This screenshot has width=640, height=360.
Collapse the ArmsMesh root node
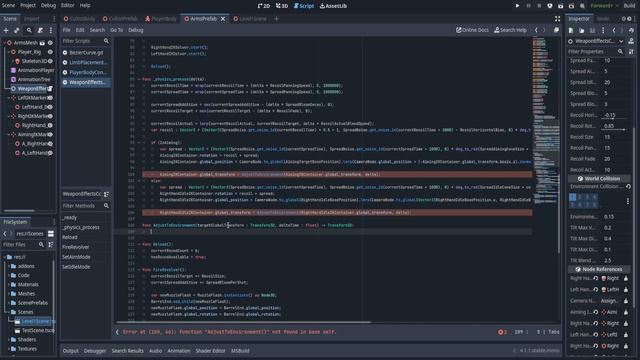click(x=4, y=43)
